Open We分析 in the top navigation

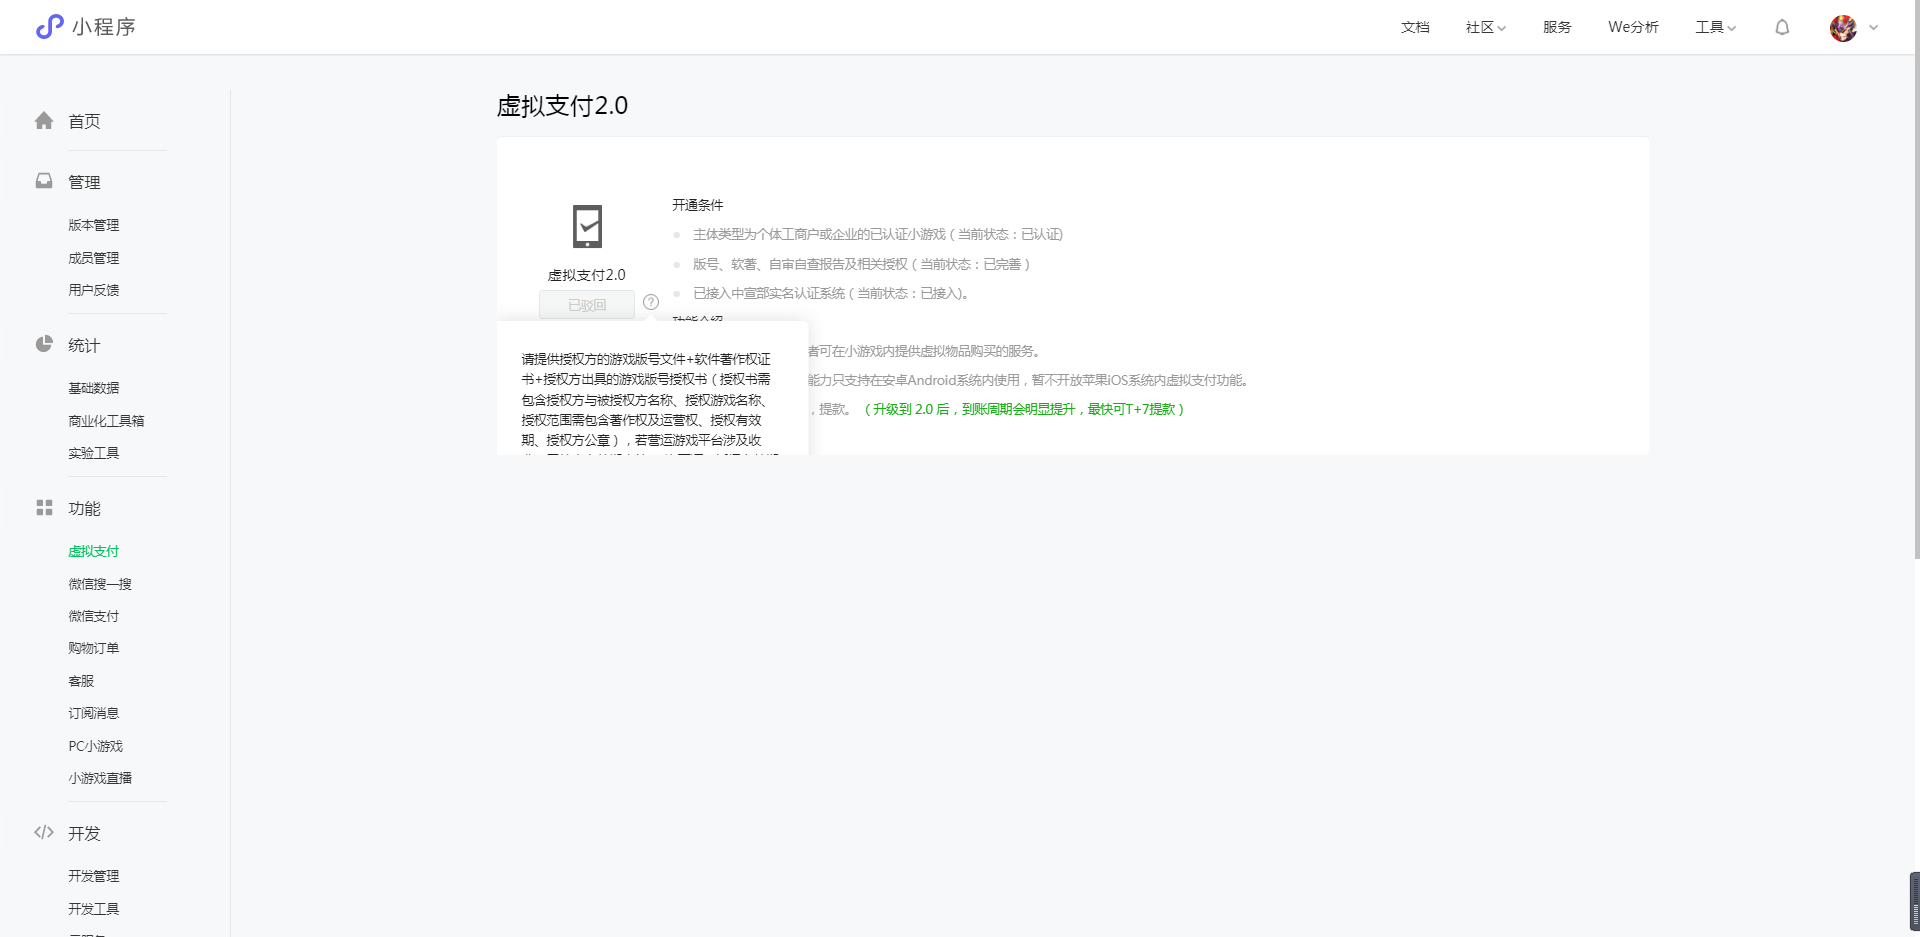pos(1633,27)
